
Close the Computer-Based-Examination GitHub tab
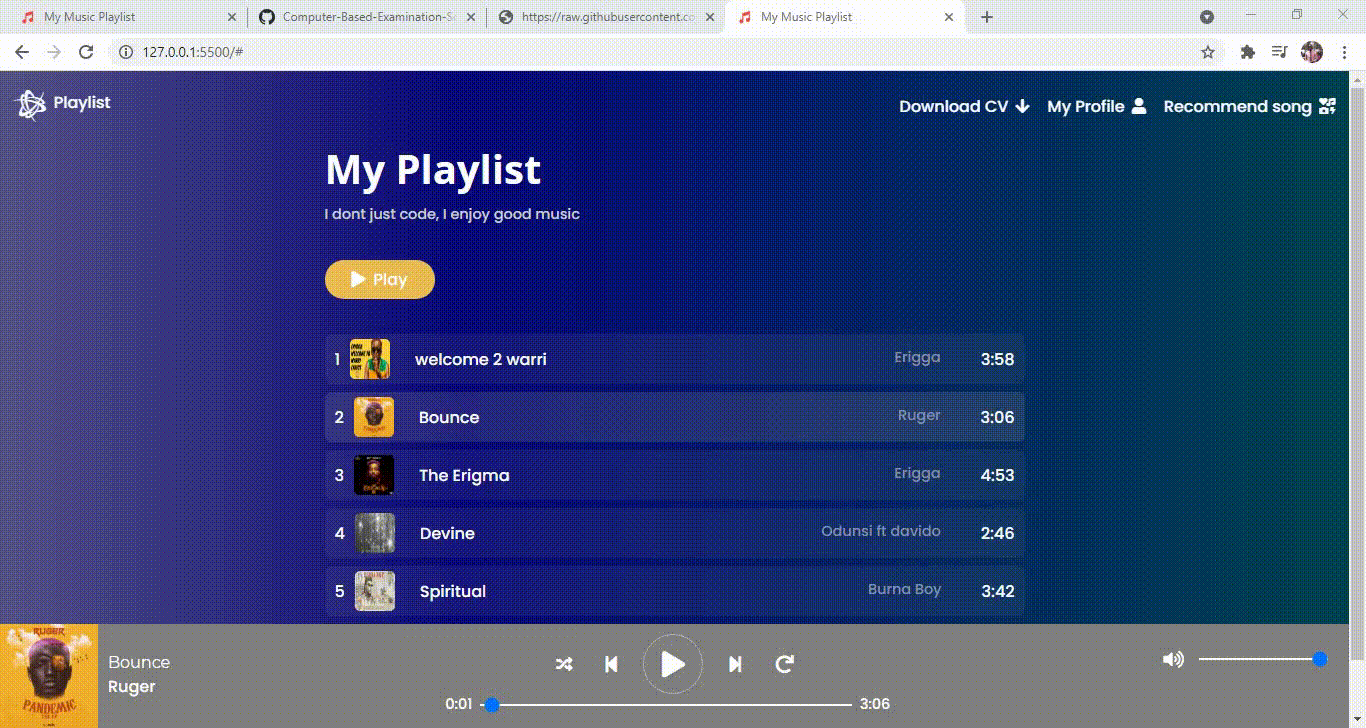[x=471, y=17]
